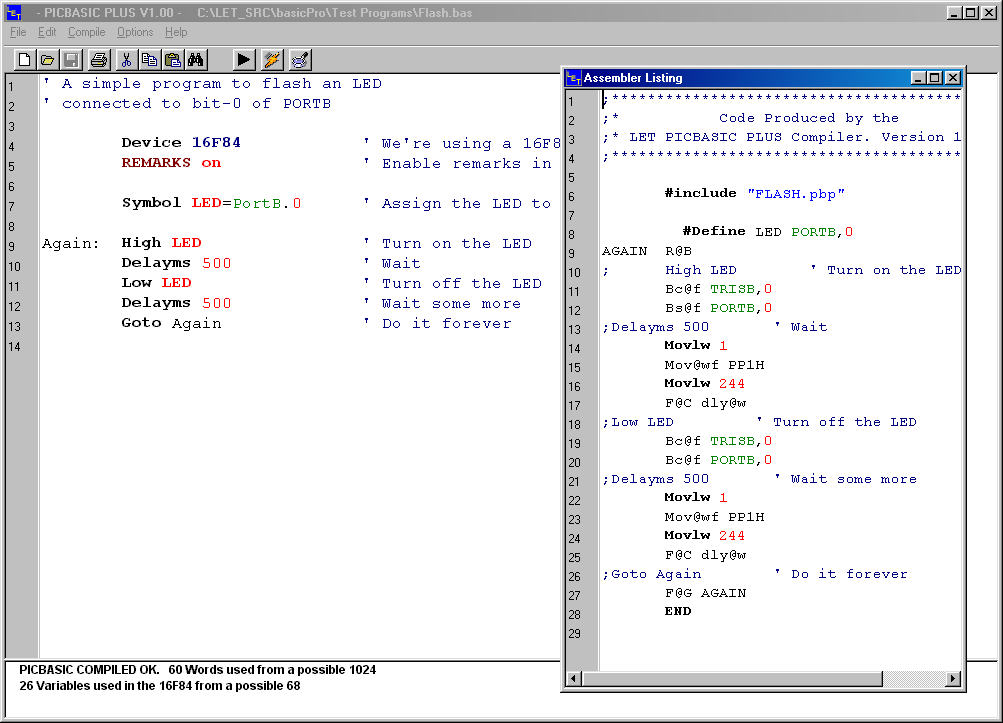Click 'High LED' in the source editor
This screenshot has width=1003, height=723.
coord(161,242)
